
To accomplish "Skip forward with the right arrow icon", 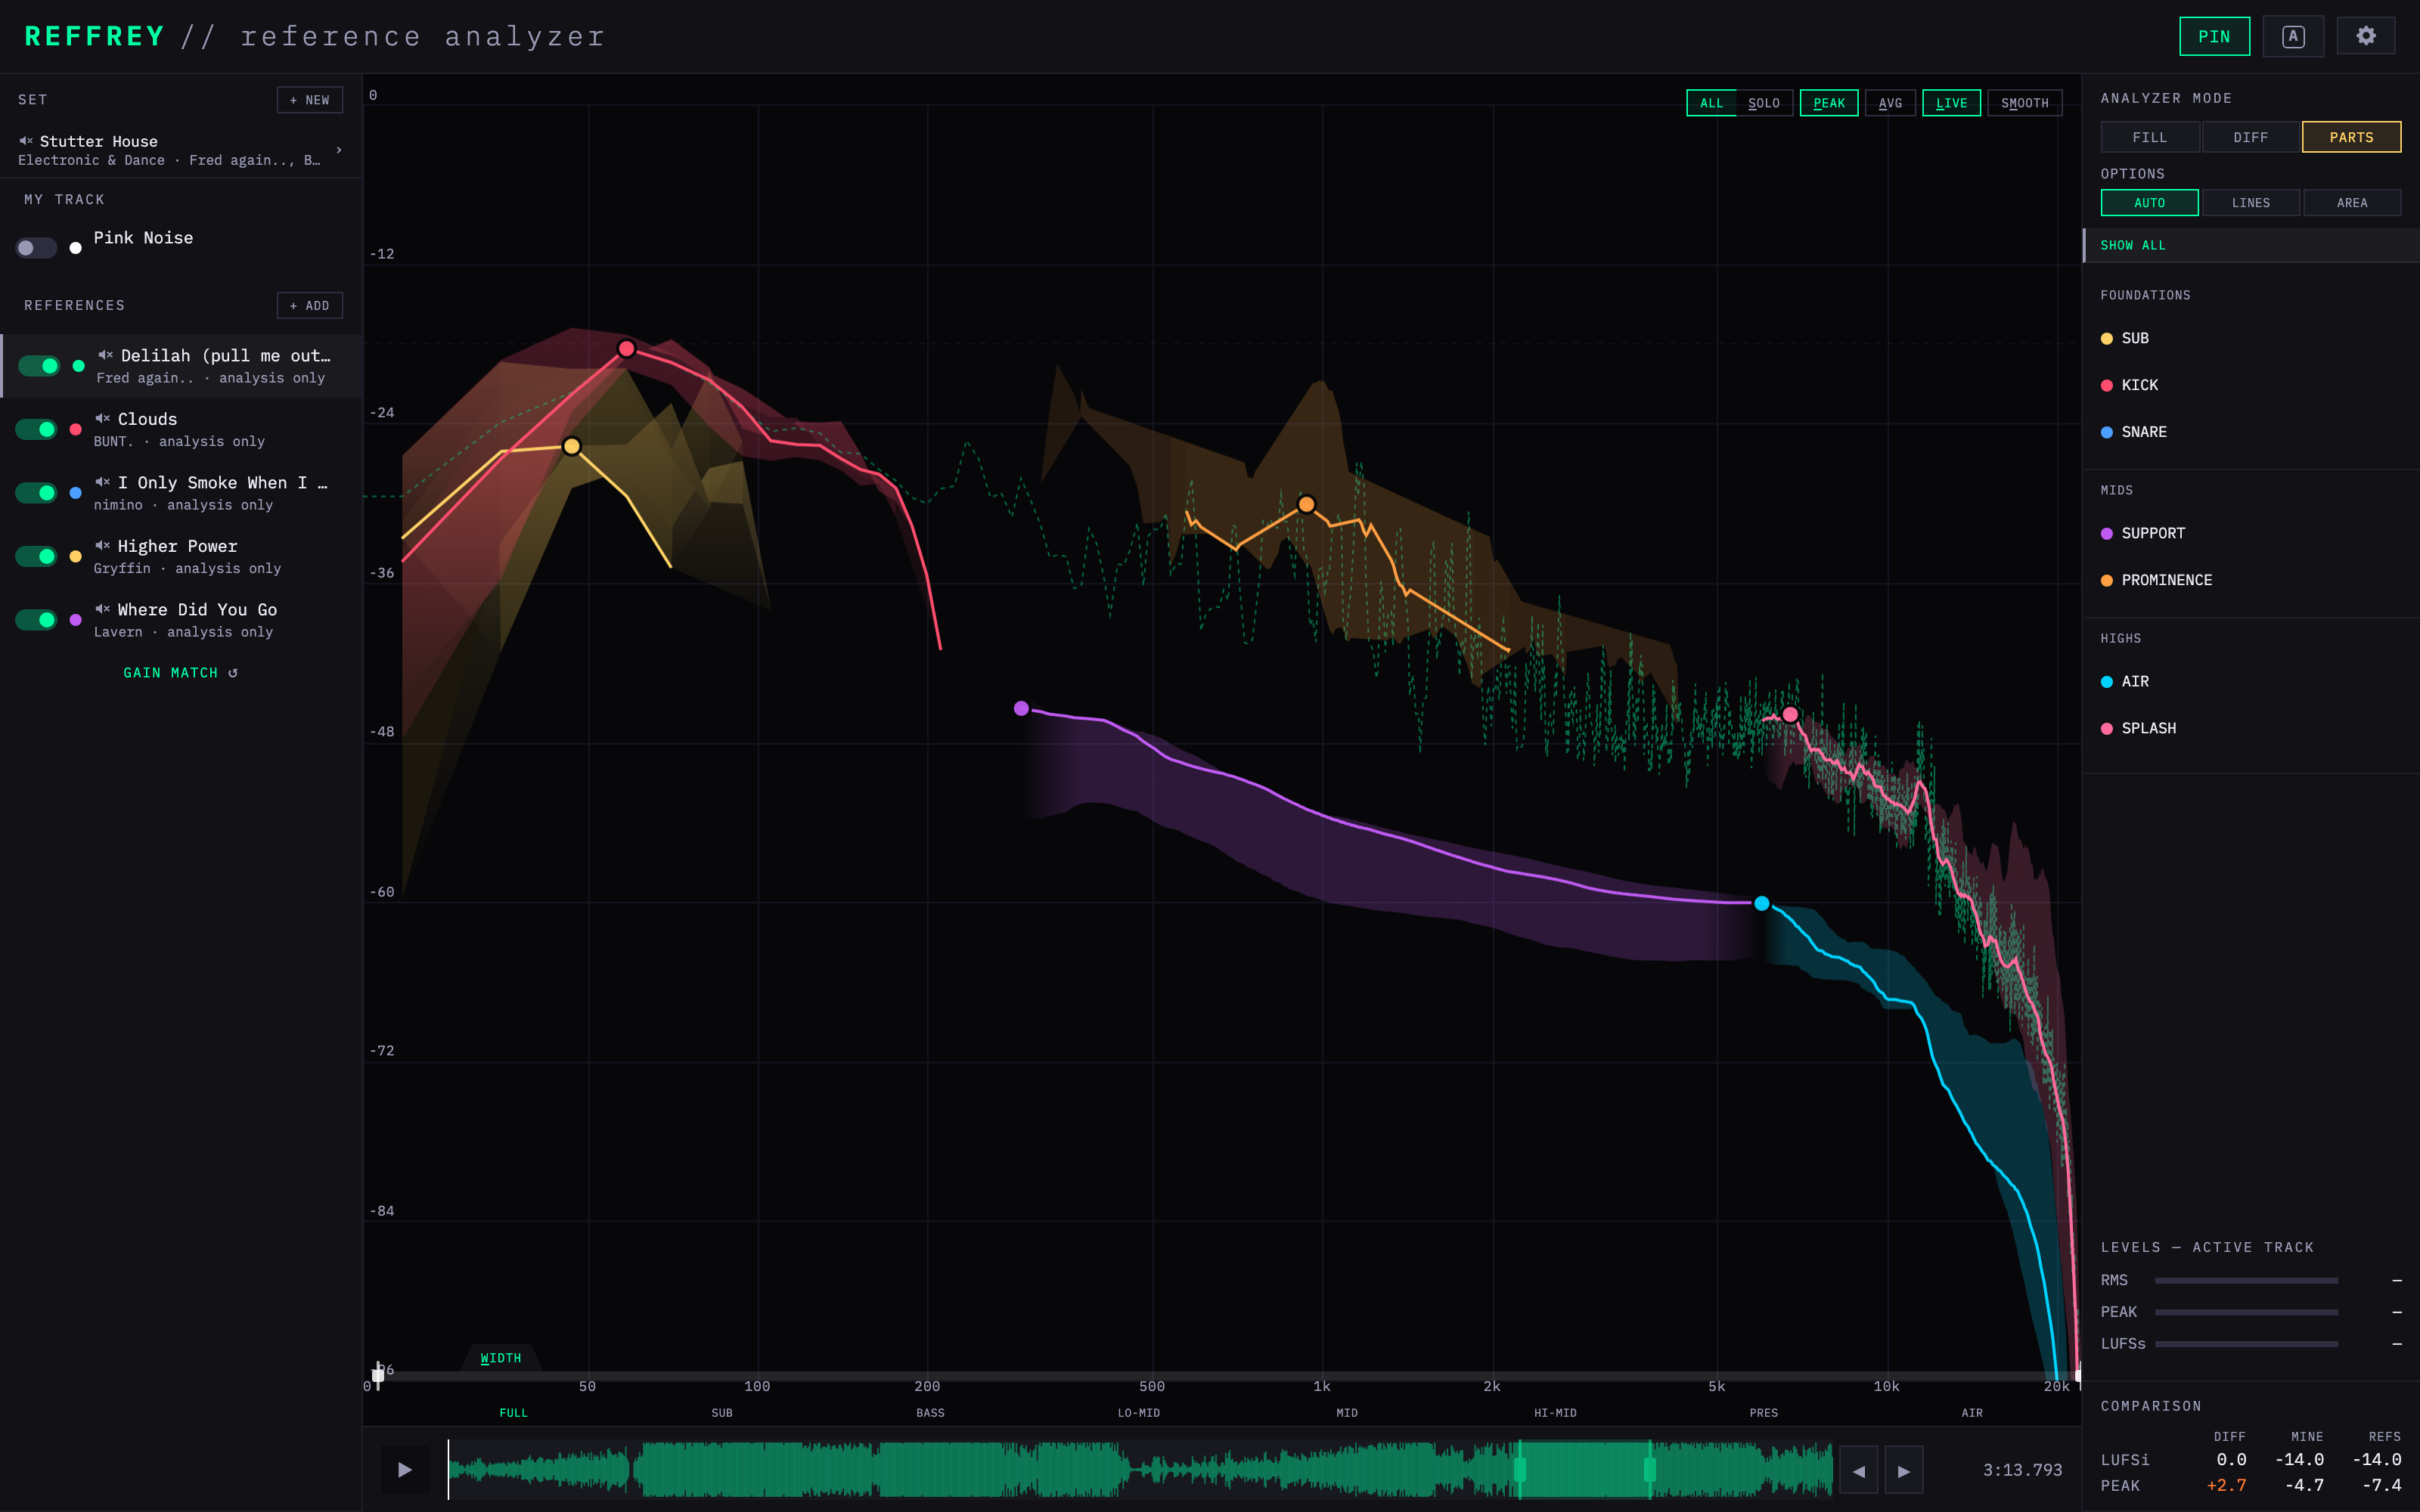I will [1904, 1471].
